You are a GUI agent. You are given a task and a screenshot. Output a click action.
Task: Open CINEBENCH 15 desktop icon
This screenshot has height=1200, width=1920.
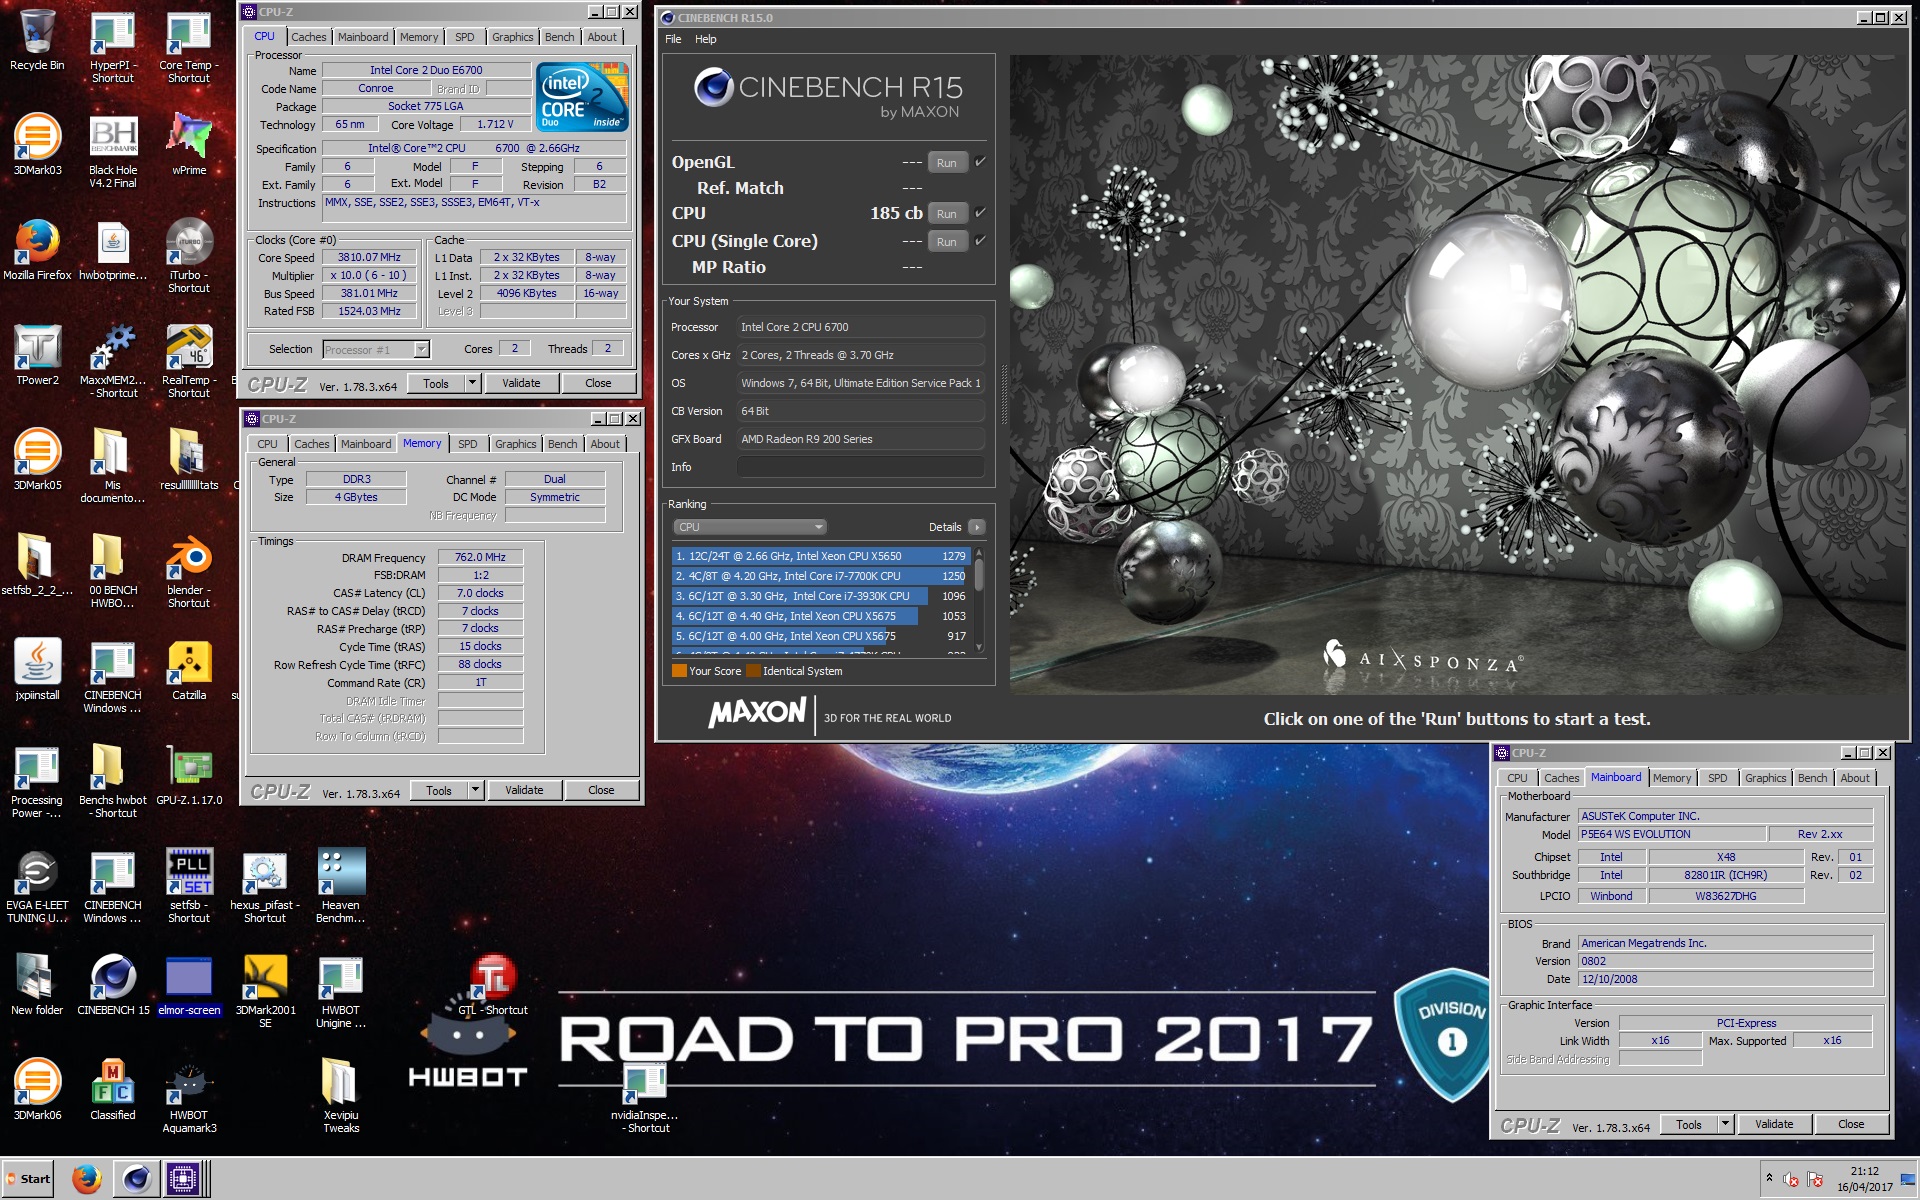(113, 977)
